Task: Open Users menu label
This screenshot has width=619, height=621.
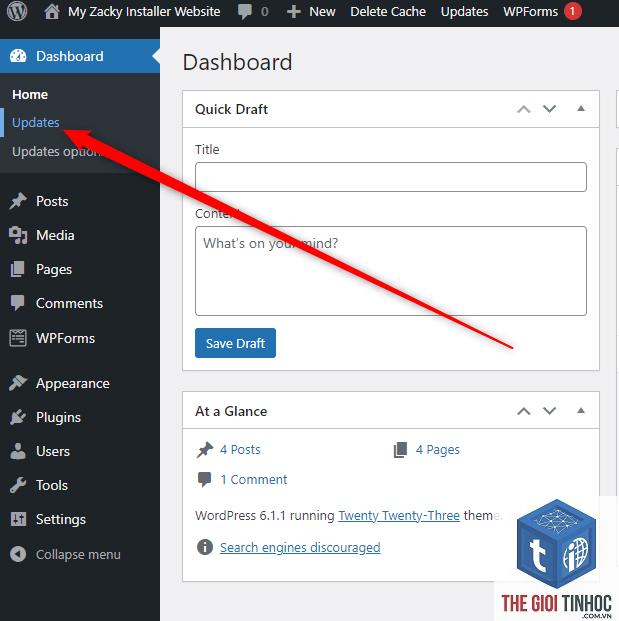Action: click(x=53, y=451)
